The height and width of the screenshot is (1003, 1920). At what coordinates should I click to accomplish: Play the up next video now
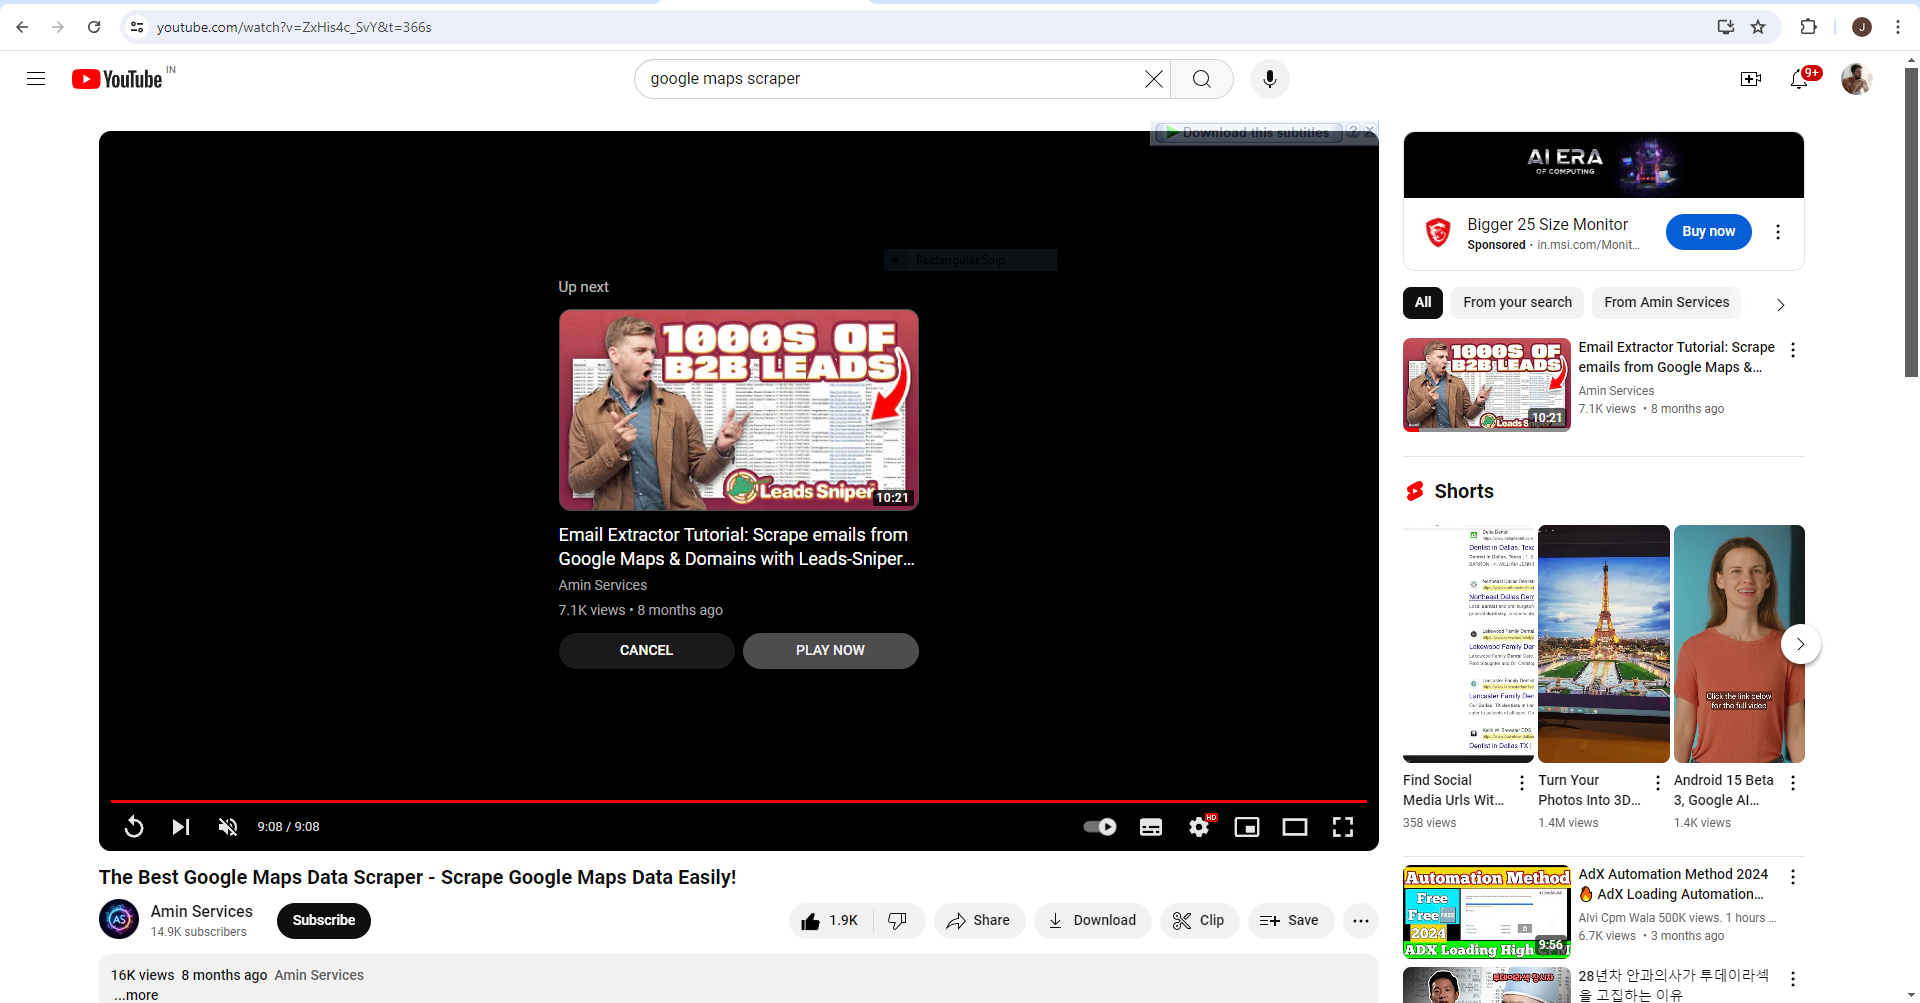click(830, 651)
